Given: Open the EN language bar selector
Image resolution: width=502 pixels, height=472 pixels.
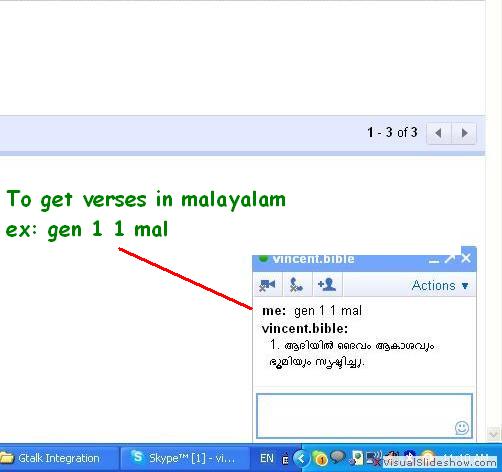Looking at the screenshot, I should click(267, 459).
